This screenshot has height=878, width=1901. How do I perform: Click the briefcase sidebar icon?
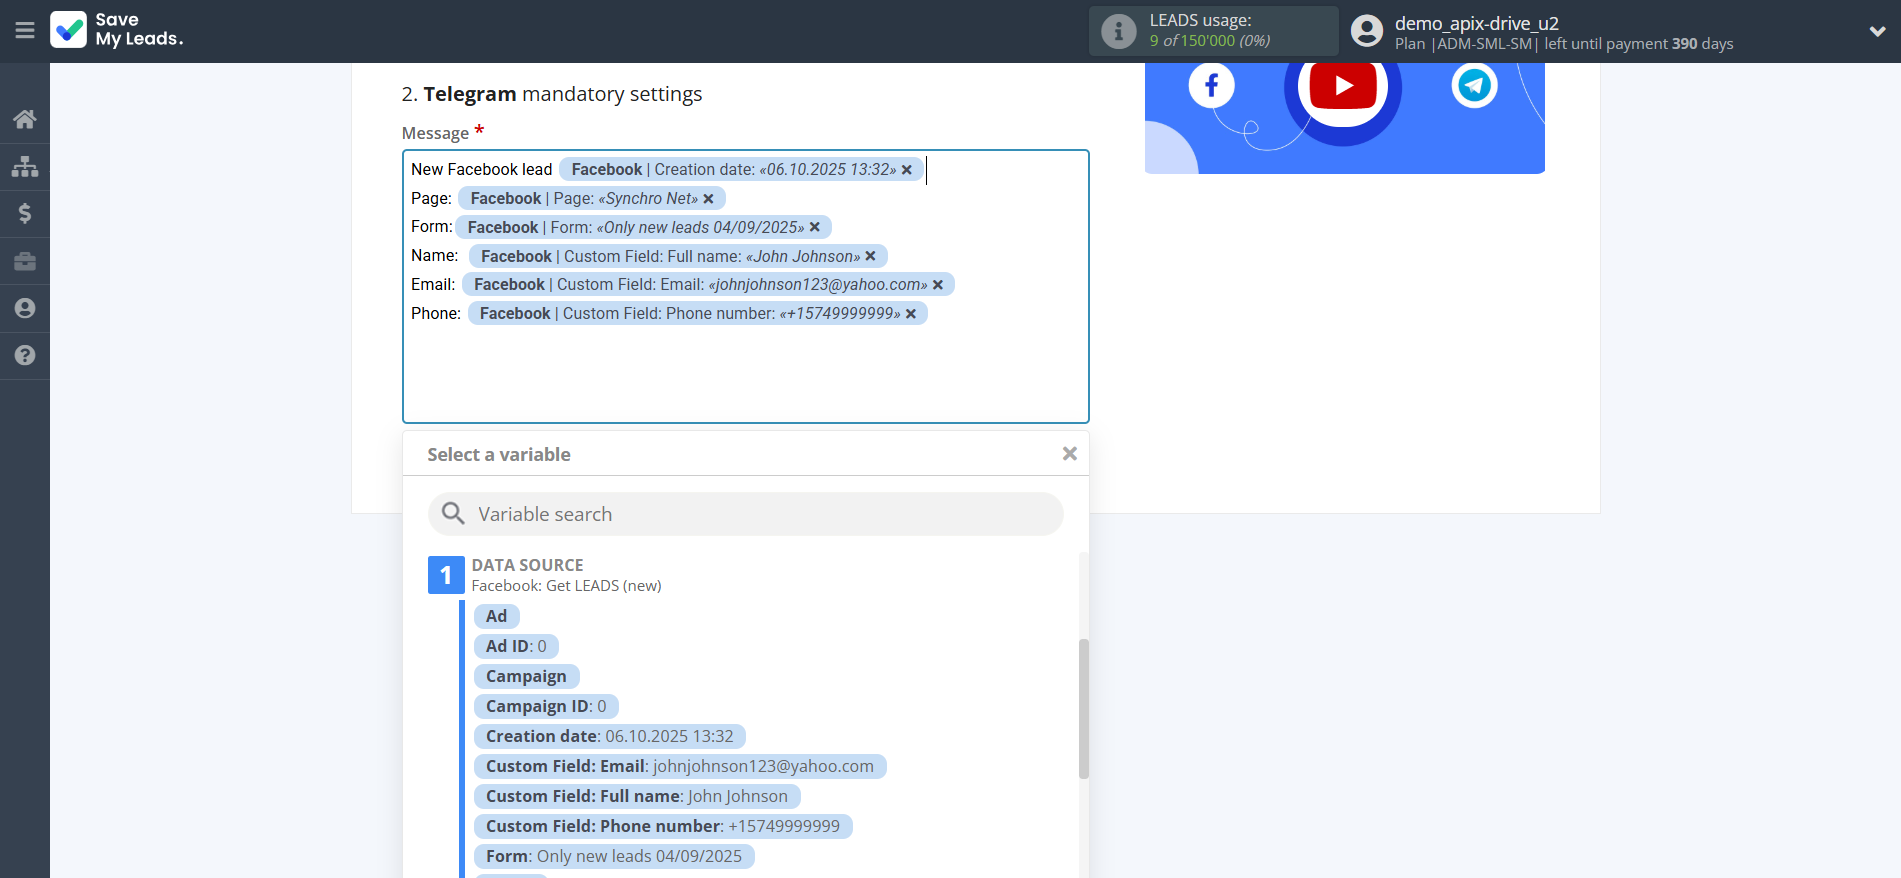[25, 261]
